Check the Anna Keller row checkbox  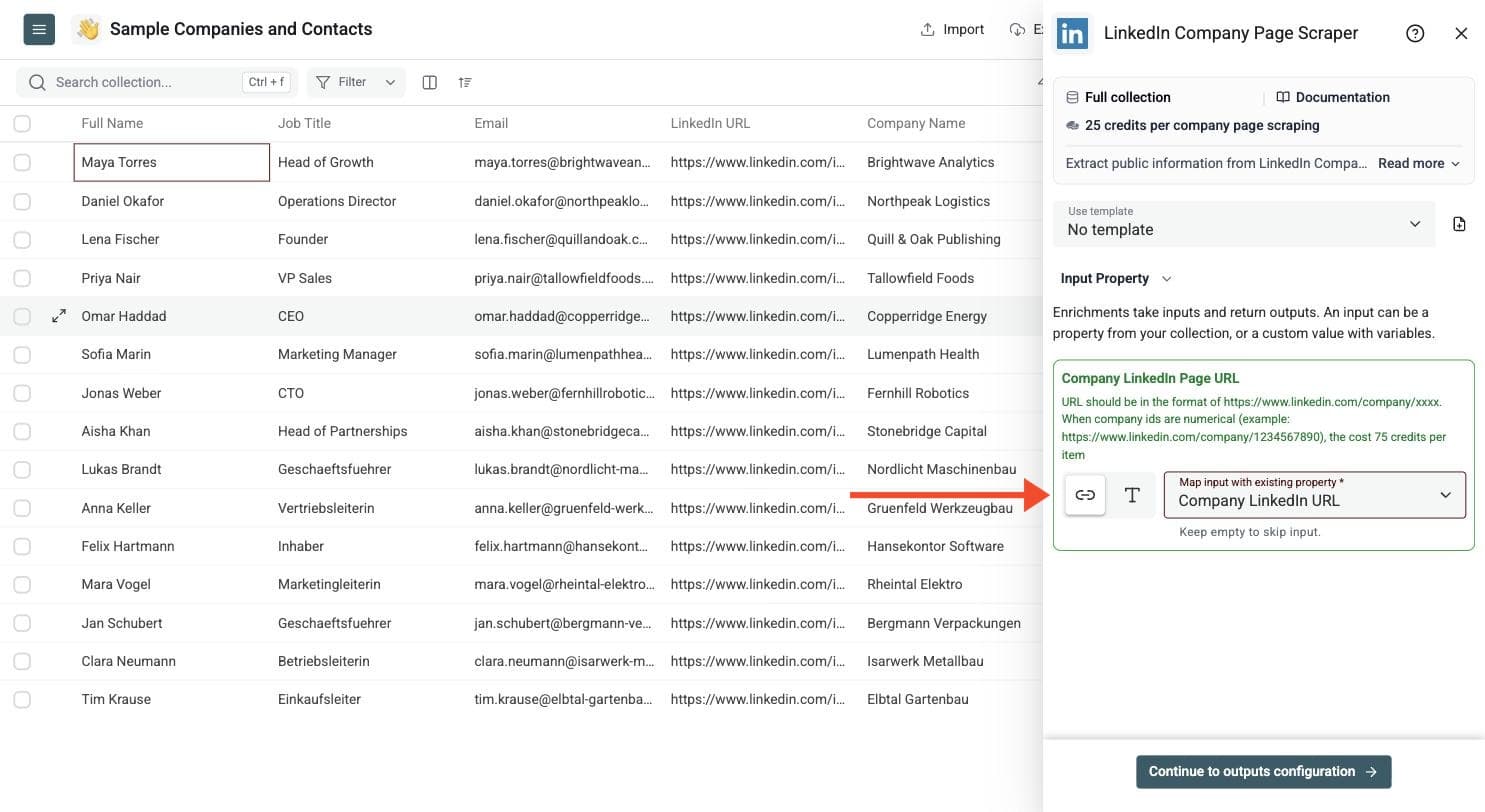pos(22,508)
